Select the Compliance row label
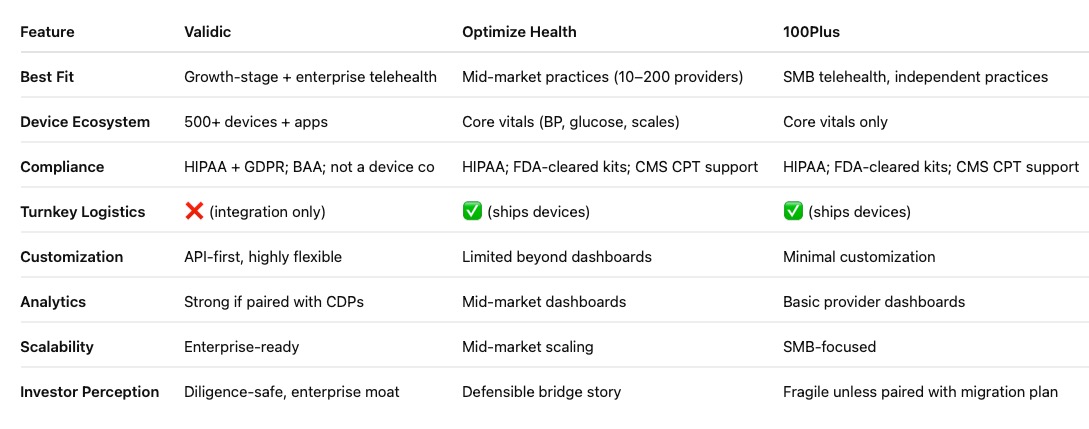 point(62,167)
